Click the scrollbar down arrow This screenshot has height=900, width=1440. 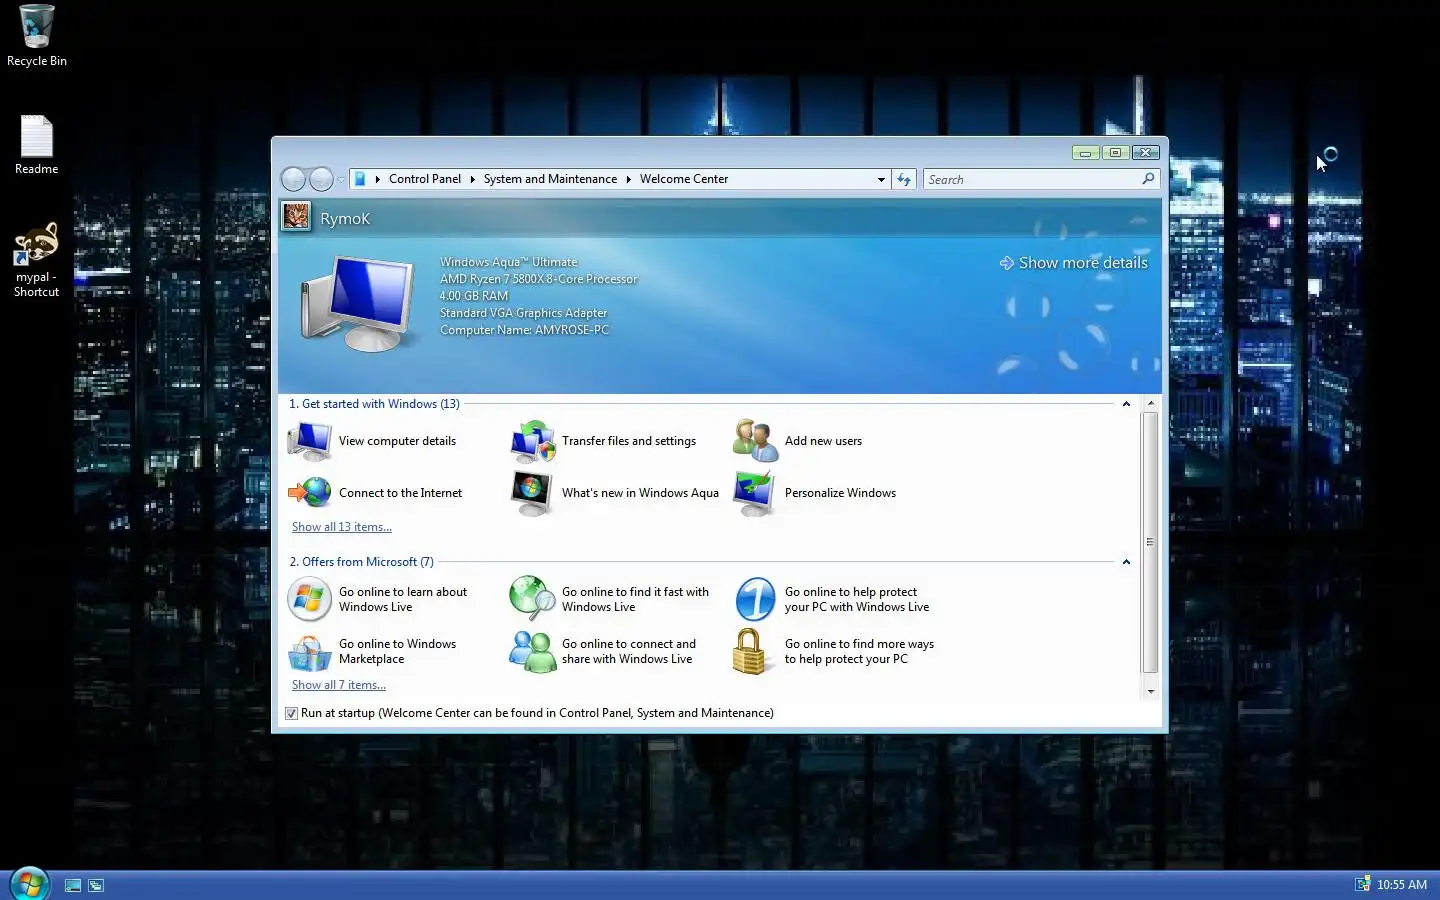[1151, 691]
